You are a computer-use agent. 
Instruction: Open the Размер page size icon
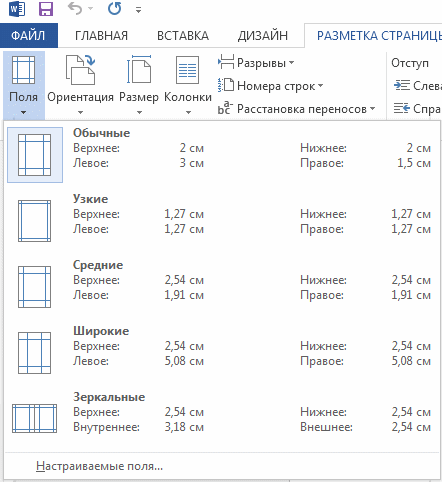tap(139, 70)
